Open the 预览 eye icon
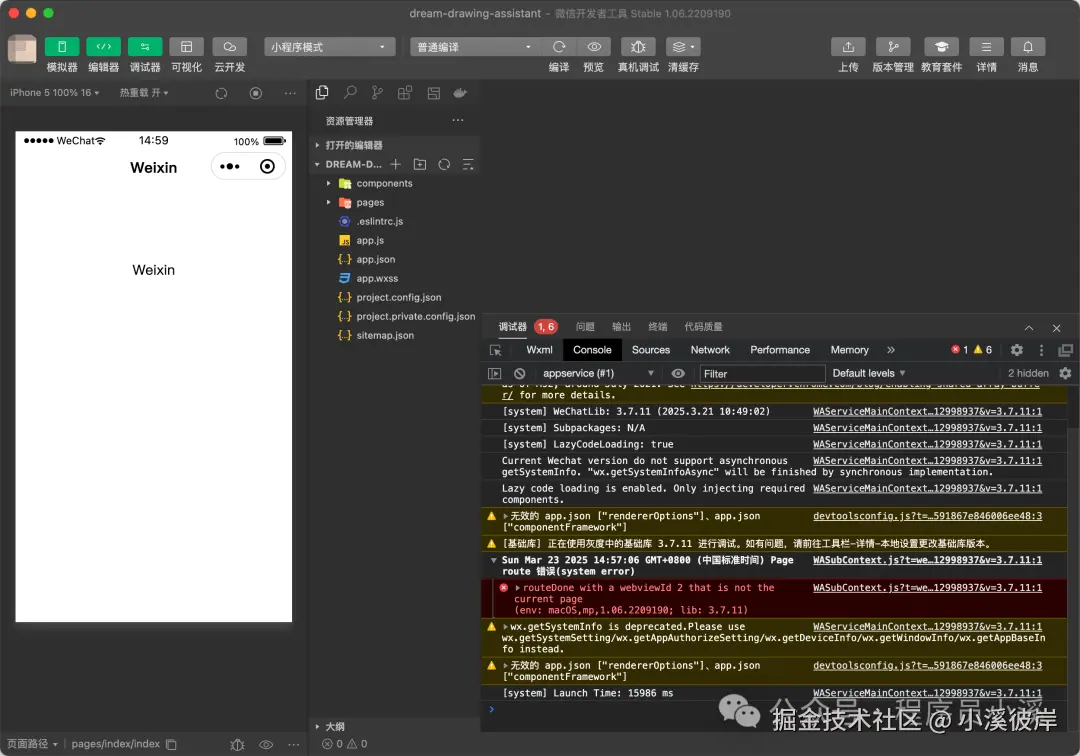This screenshot has width=1080, height=756. (x=594, y=47)
